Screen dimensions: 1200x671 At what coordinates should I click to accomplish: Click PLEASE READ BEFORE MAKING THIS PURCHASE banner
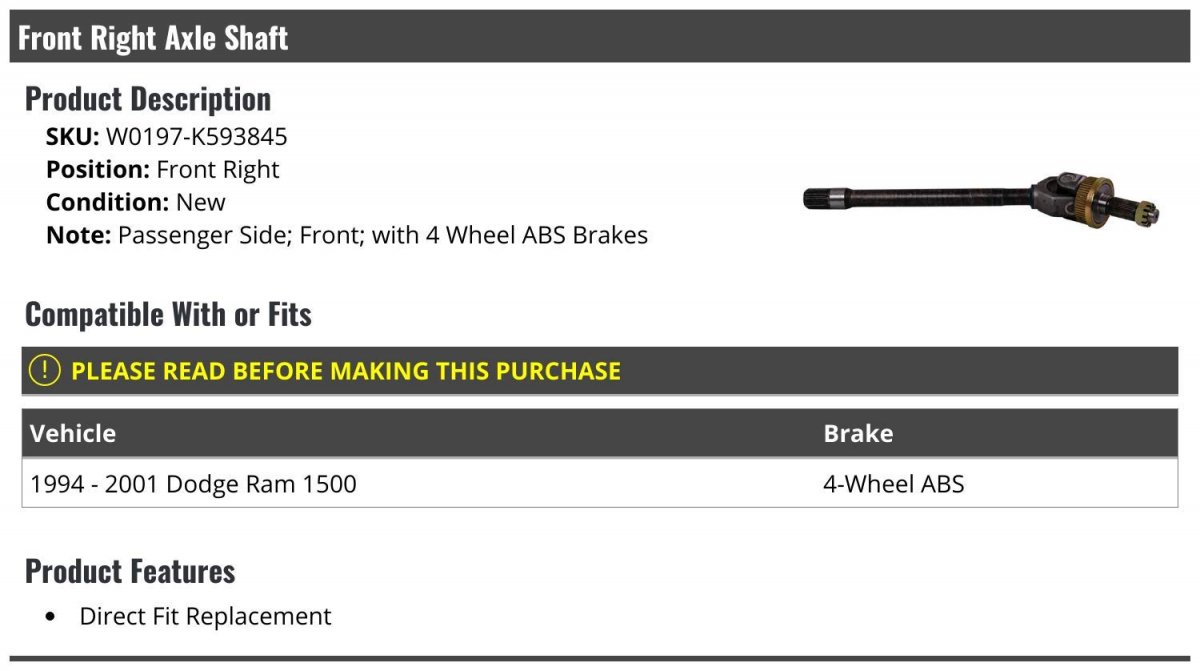pyautogui.click(x=600, y=370)
